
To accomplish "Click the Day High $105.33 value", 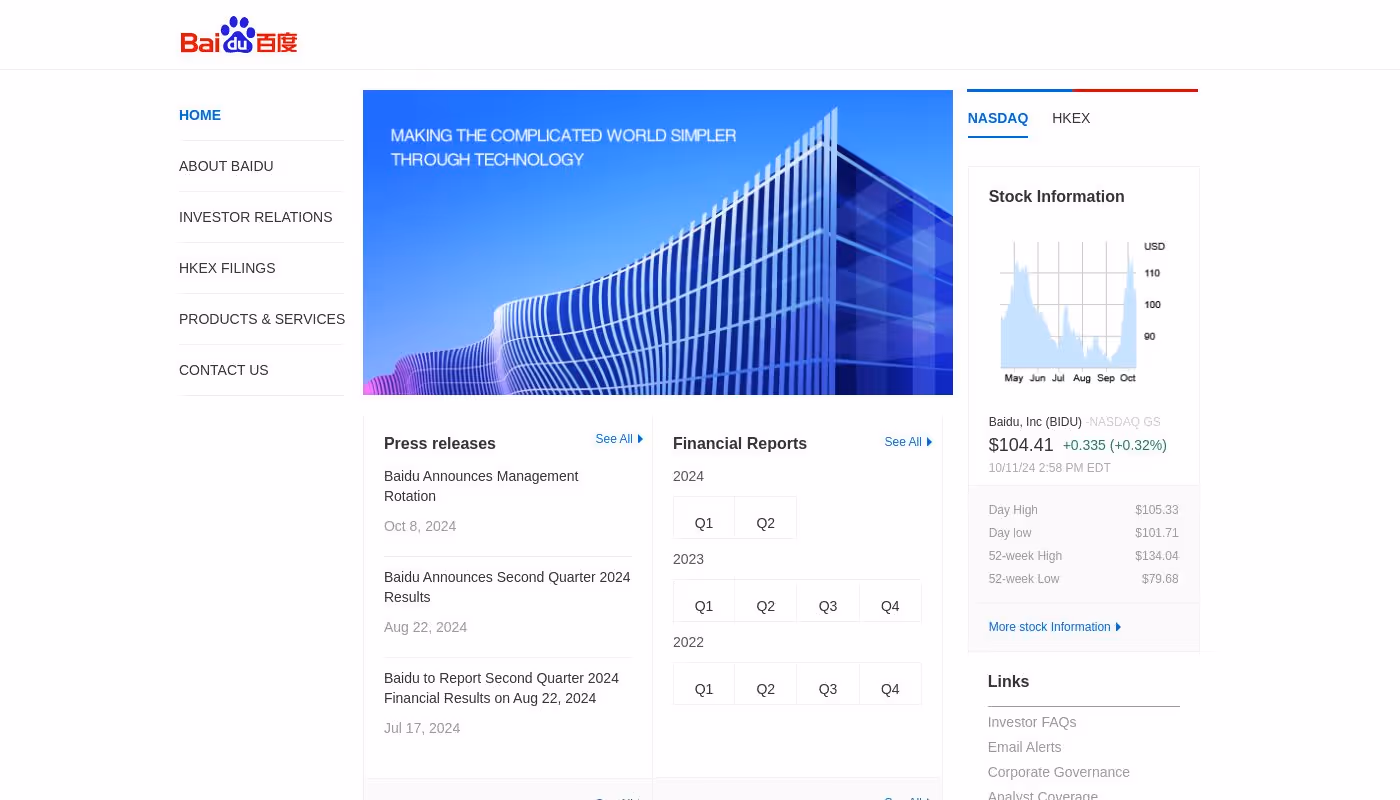I will 1157,510.
